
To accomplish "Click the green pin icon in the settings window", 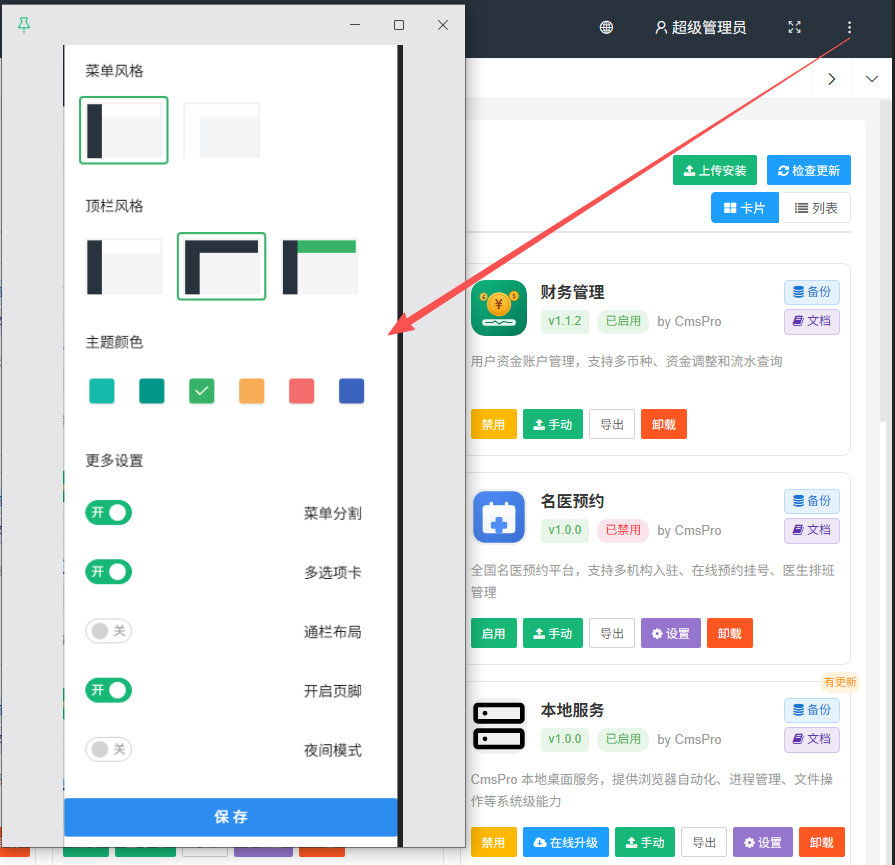I will 23,25.
